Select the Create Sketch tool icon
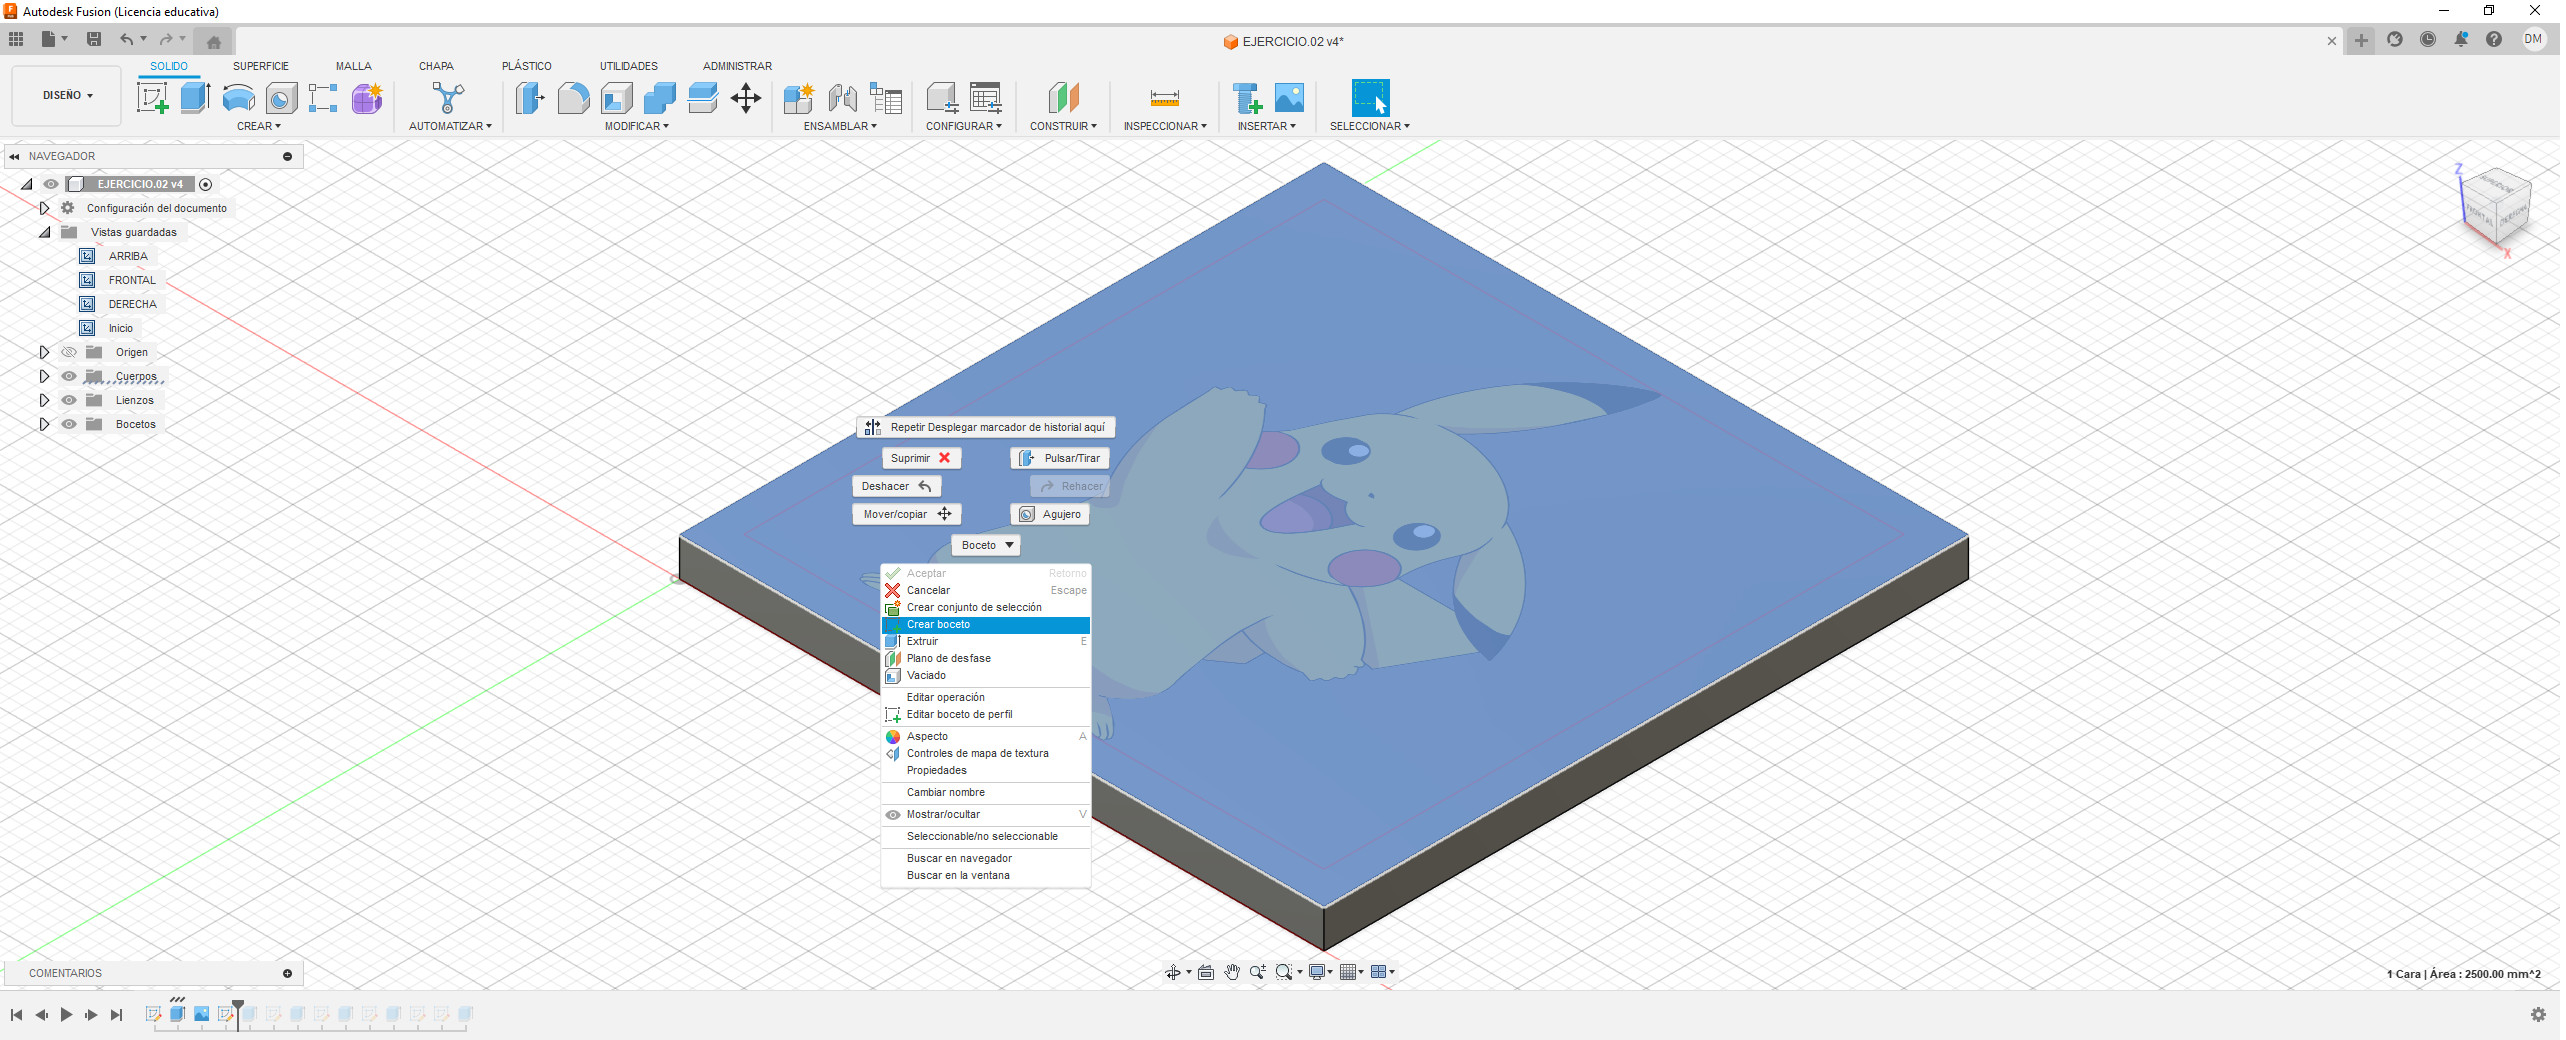Viewport: 2566px width, 1040px height. point(152,98)
